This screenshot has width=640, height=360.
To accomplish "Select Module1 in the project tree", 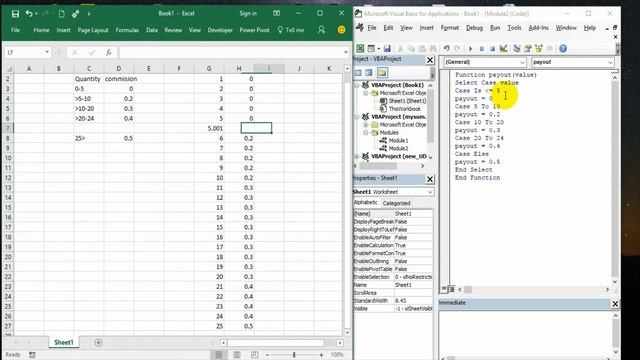I will point(398,140).
